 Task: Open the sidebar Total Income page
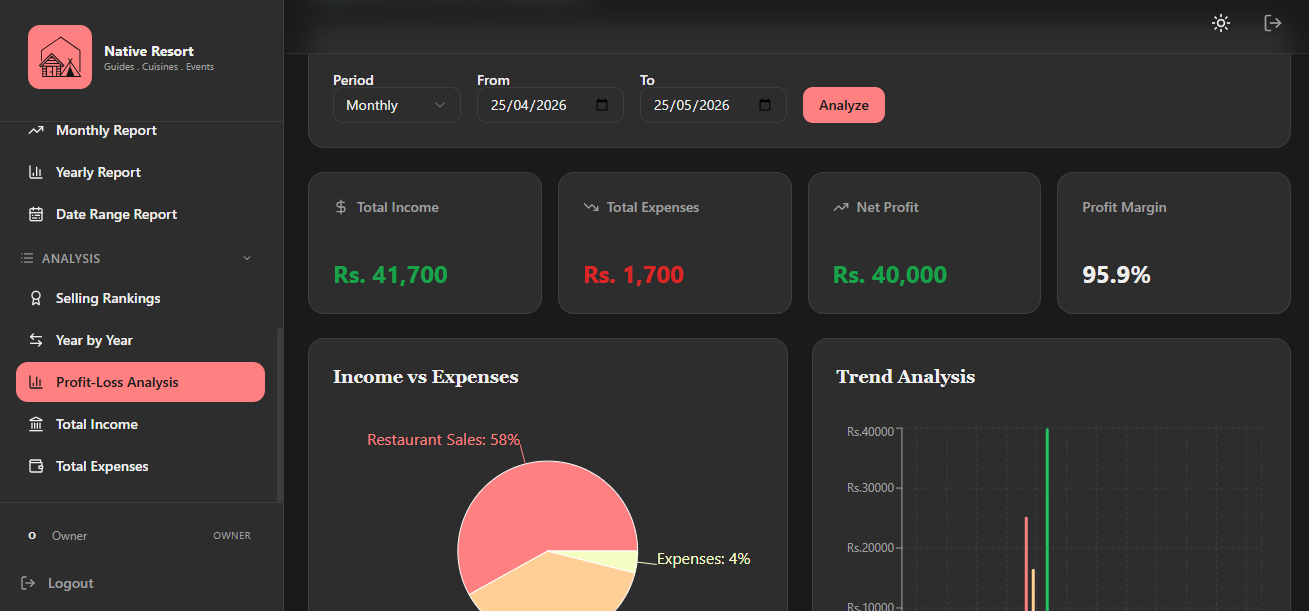coord(140,424)
